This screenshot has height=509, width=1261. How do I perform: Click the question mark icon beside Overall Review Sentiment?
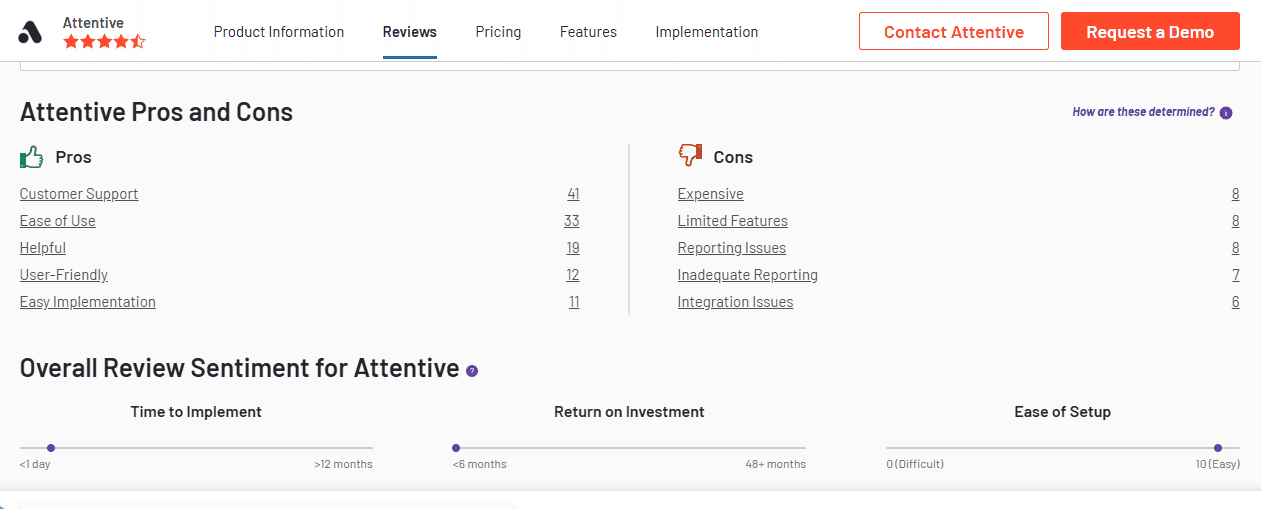click(472, 371)
